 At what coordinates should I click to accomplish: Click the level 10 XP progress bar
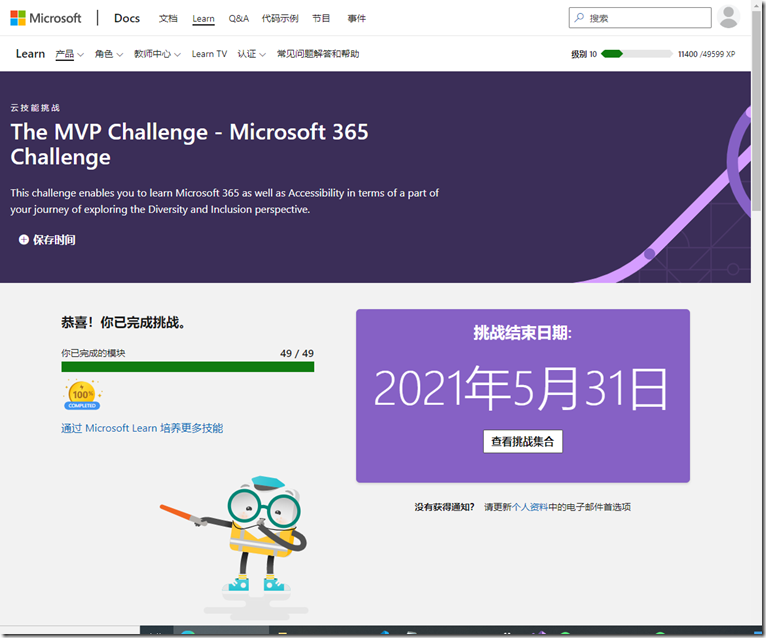pos(637,54)
